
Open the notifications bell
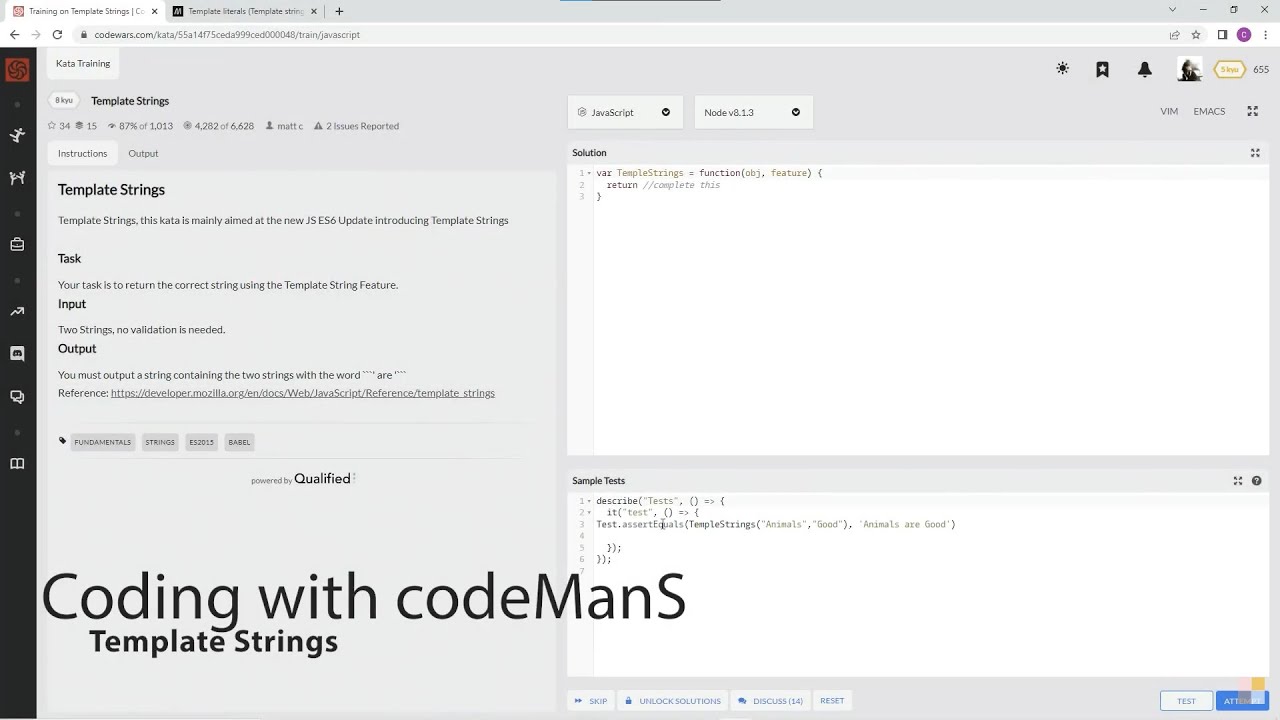coord(1145,69)
